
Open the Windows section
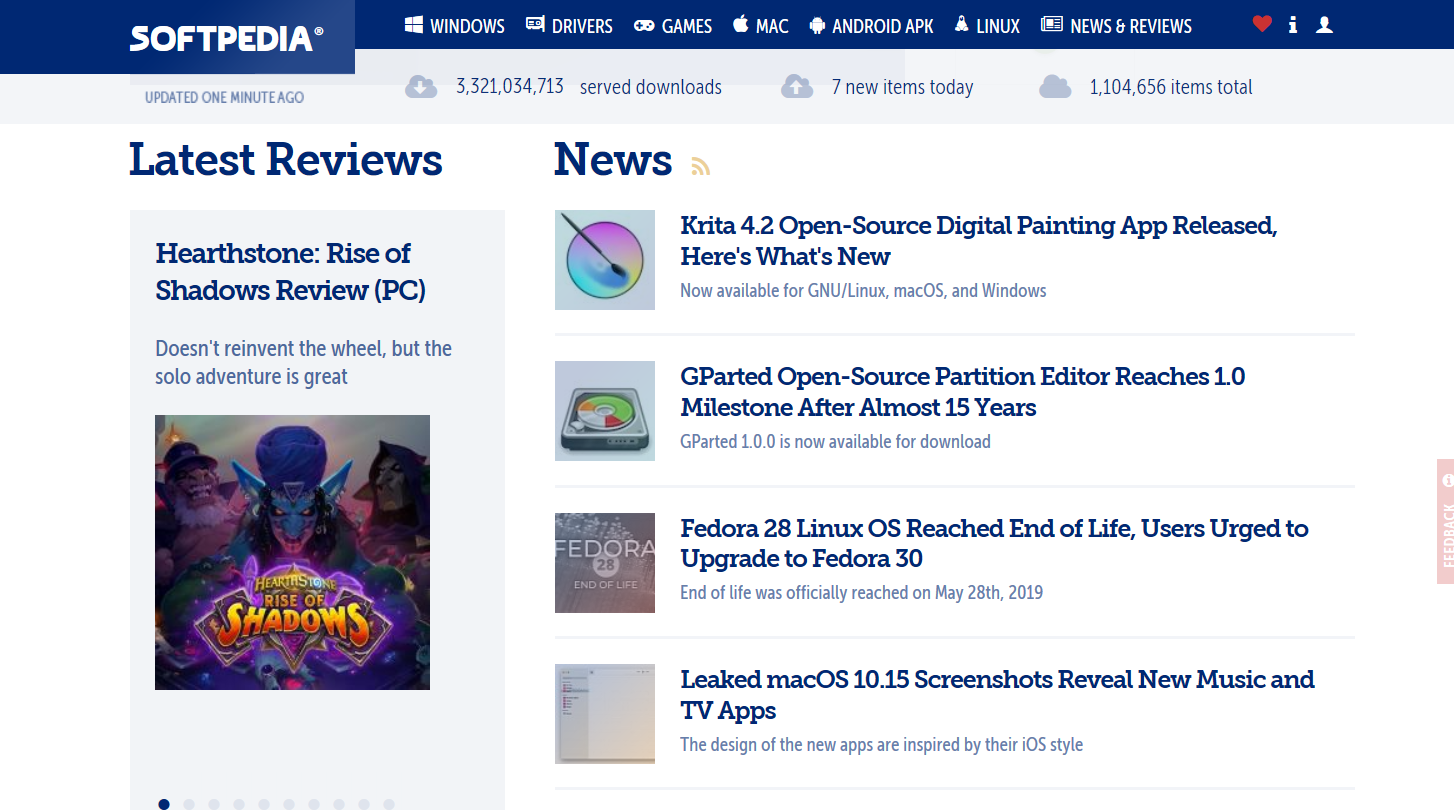(455, 26)
